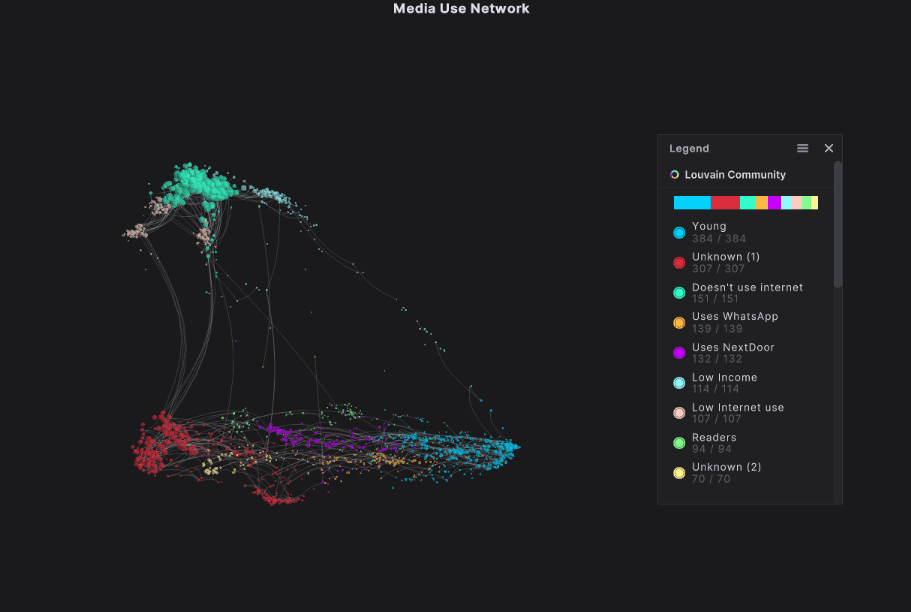
Task: Select the 'Uses WhatsApp' legend label
Action: tap(735, 316)
